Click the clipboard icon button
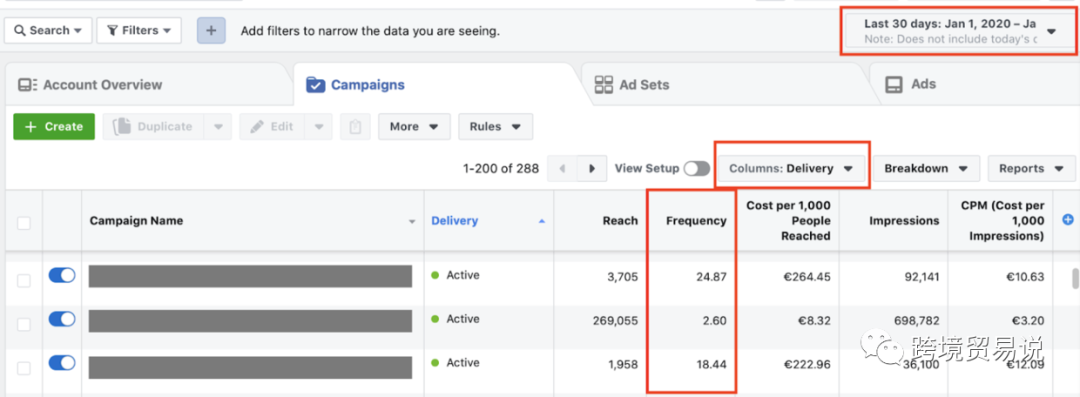This screenshot has width=1080, height=397. (x=355, y=127)
